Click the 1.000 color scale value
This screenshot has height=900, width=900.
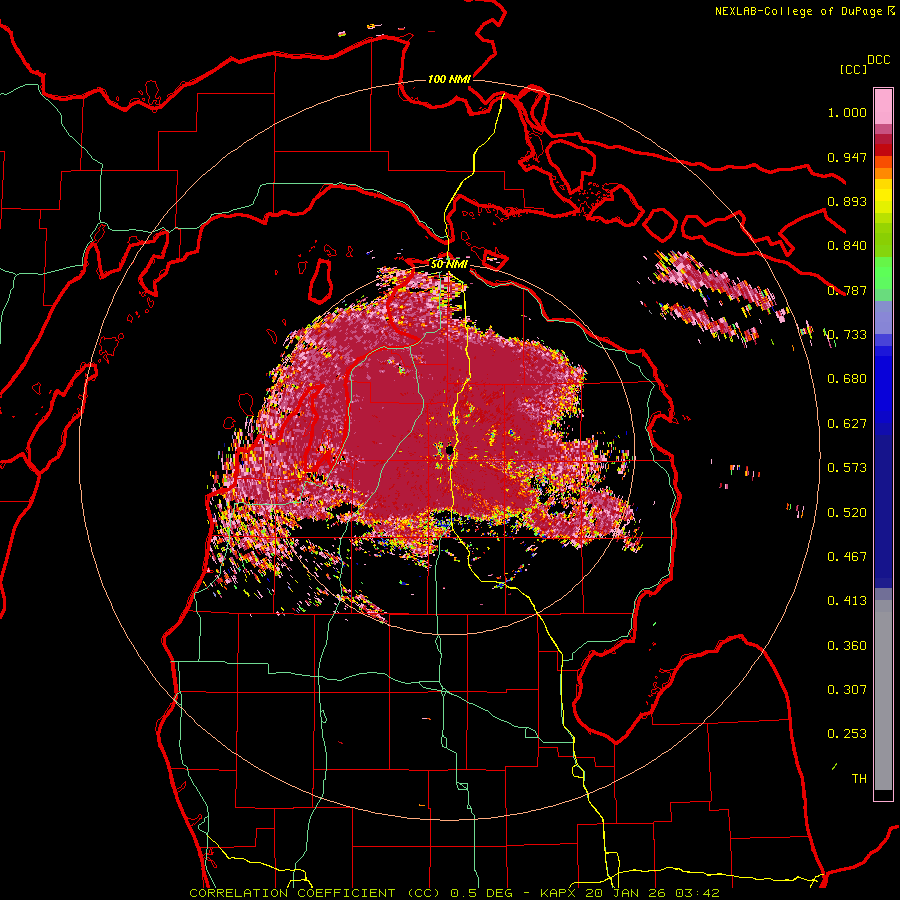click(847, 112)
